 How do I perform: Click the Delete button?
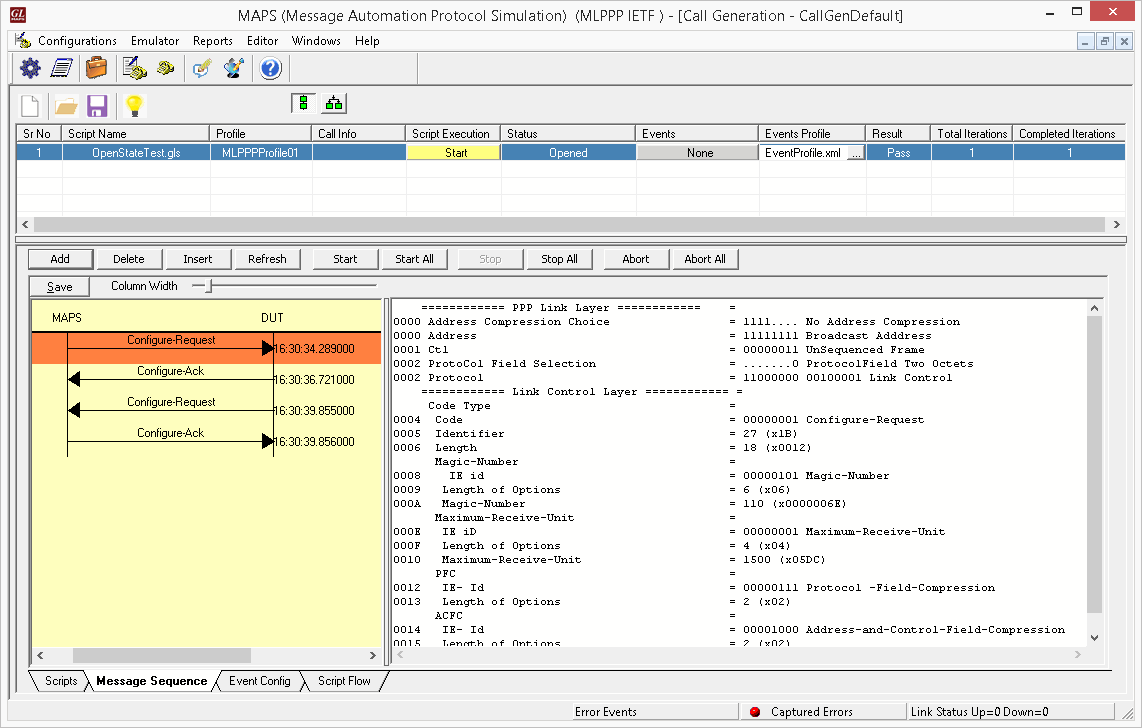tap(129, 259)
